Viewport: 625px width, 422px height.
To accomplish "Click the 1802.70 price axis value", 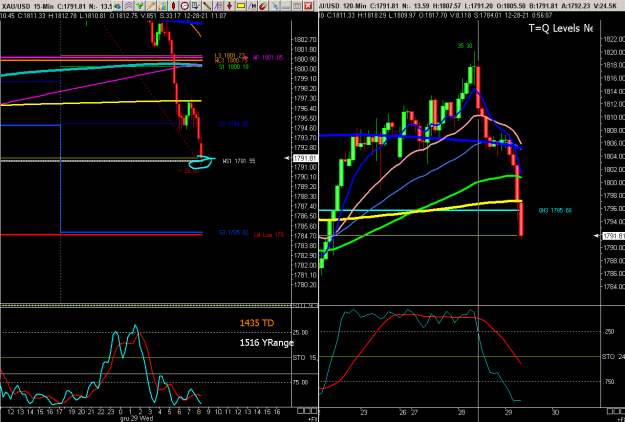I will click(305, 39).
